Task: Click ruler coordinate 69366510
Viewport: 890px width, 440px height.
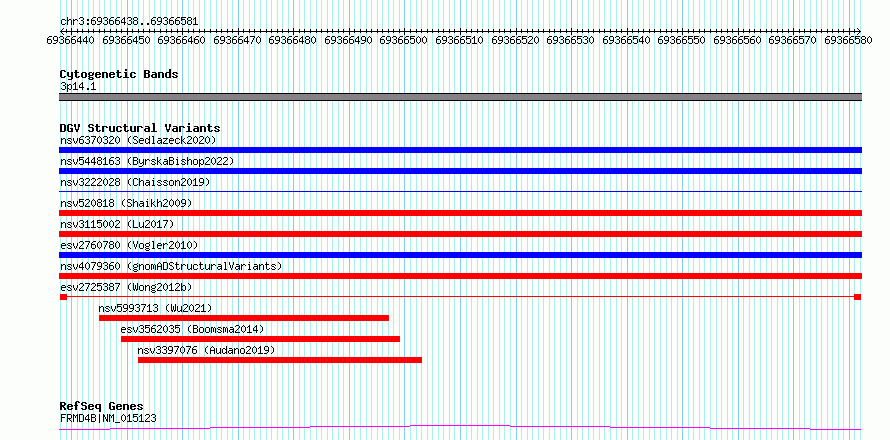Action: (459, 40)
